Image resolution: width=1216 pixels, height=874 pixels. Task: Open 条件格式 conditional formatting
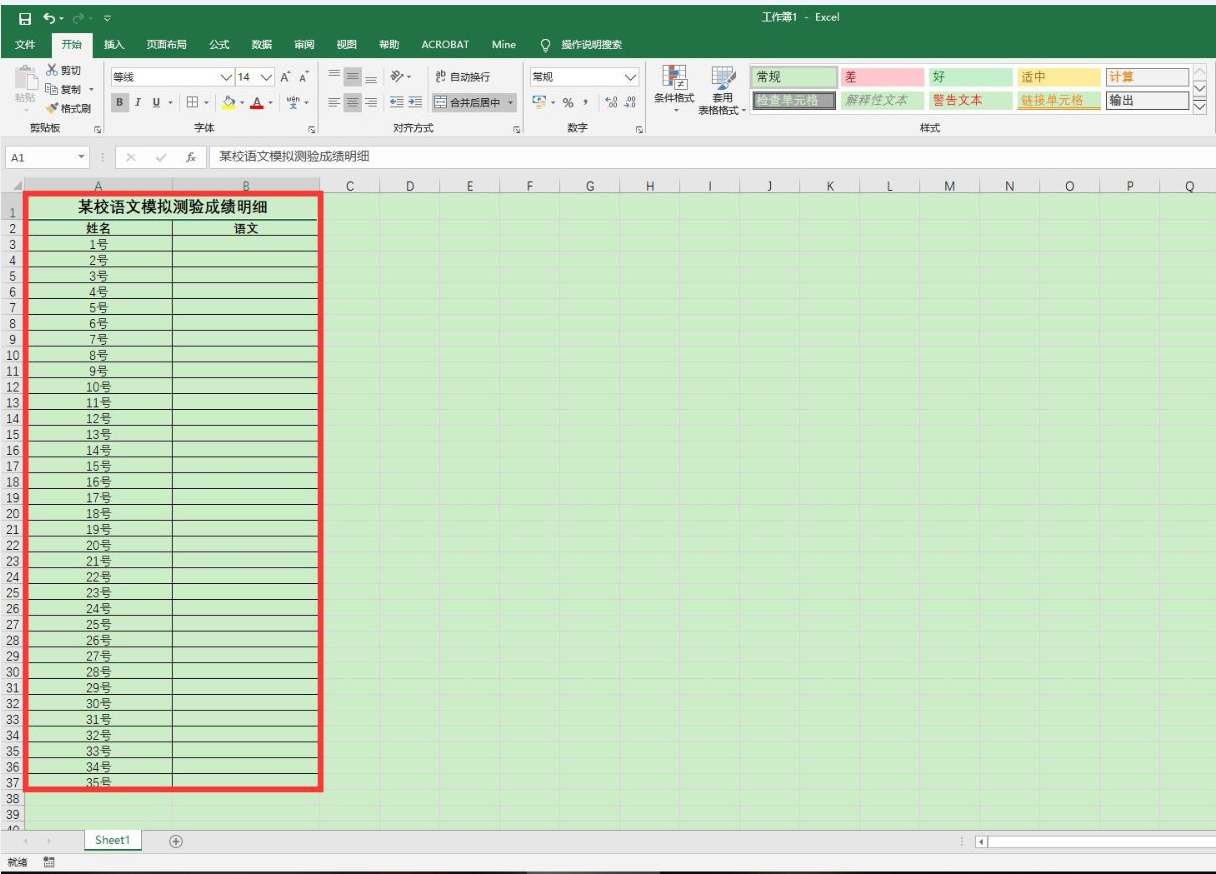point(675,90)
